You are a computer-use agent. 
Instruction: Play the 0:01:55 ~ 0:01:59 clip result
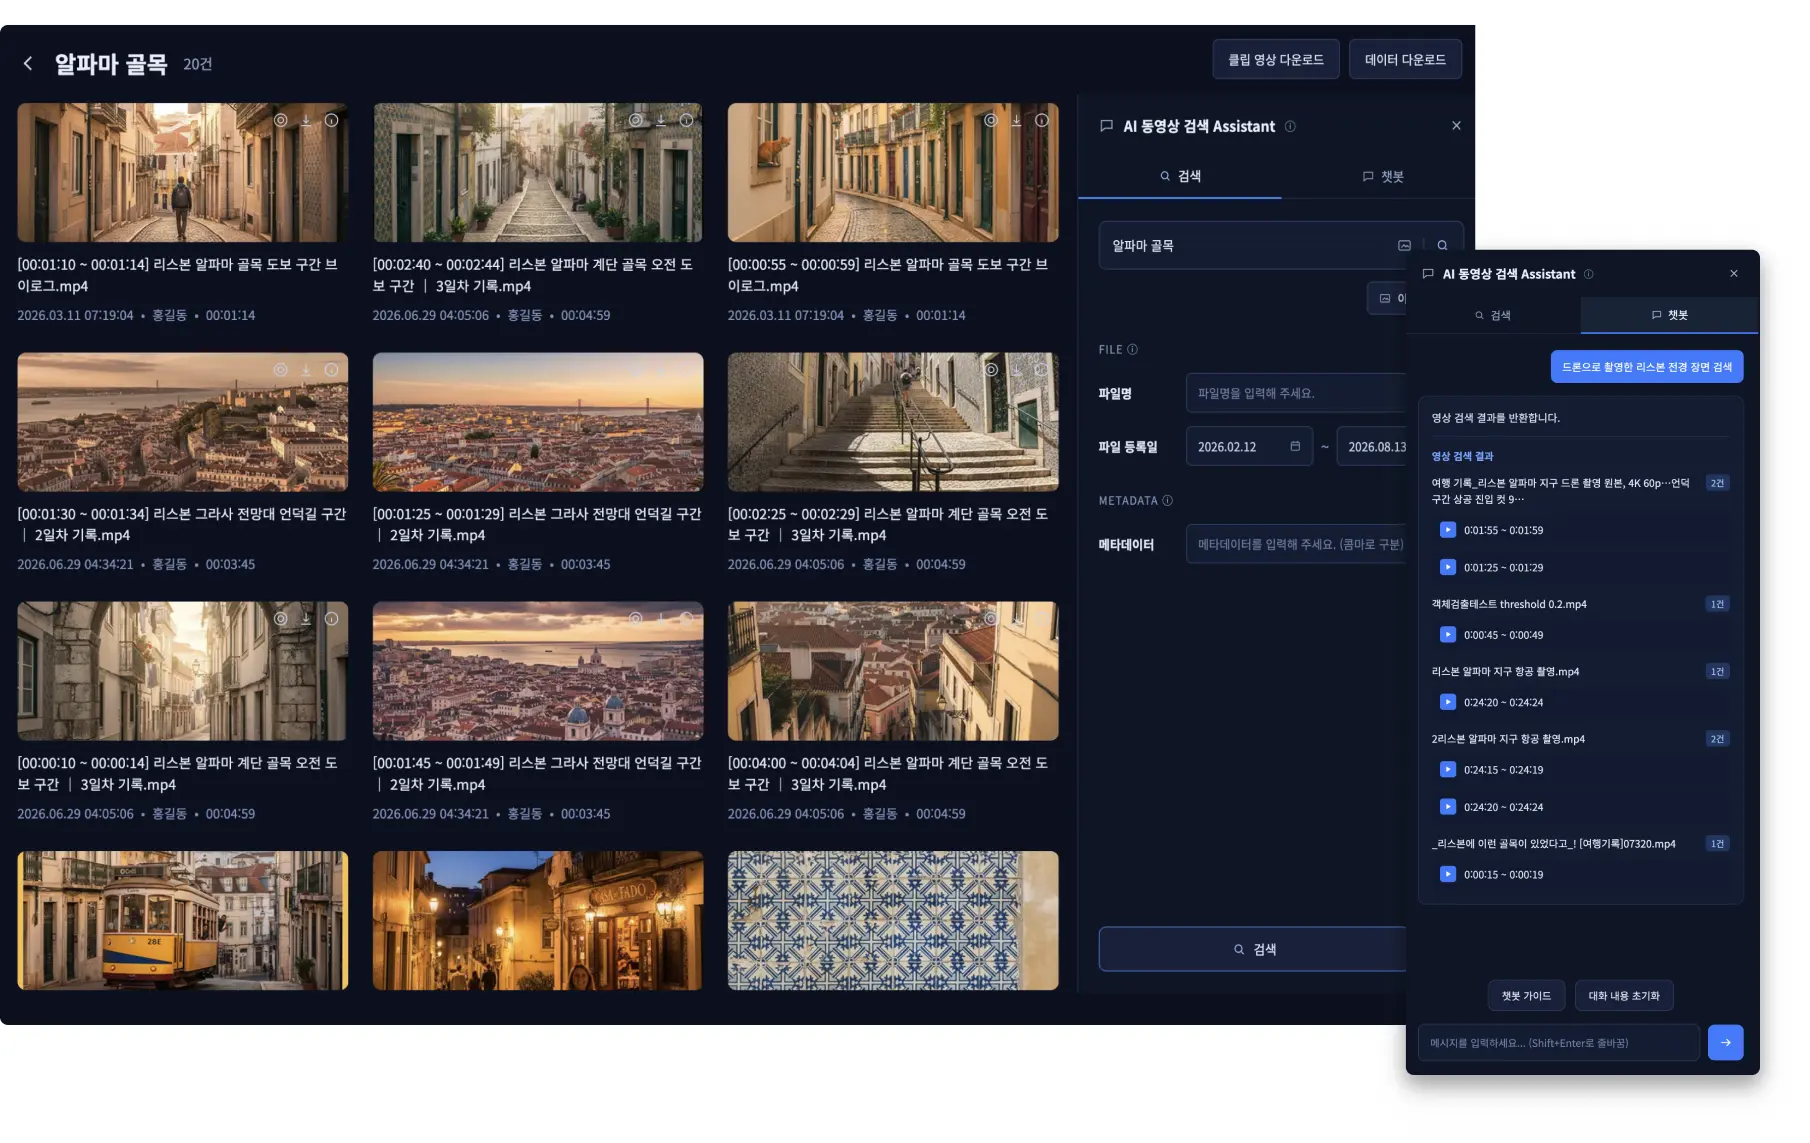pos(1447,530)
